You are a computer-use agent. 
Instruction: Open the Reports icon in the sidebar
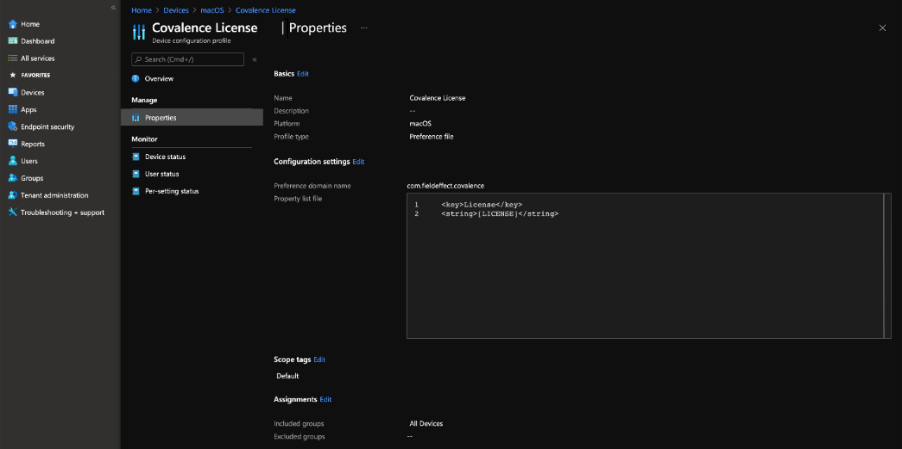(x=13, y=144)
